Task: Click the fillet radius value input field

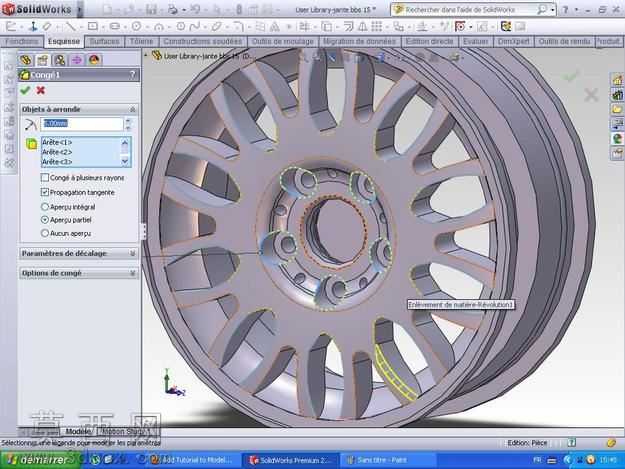Action: [x=82, y=124]
